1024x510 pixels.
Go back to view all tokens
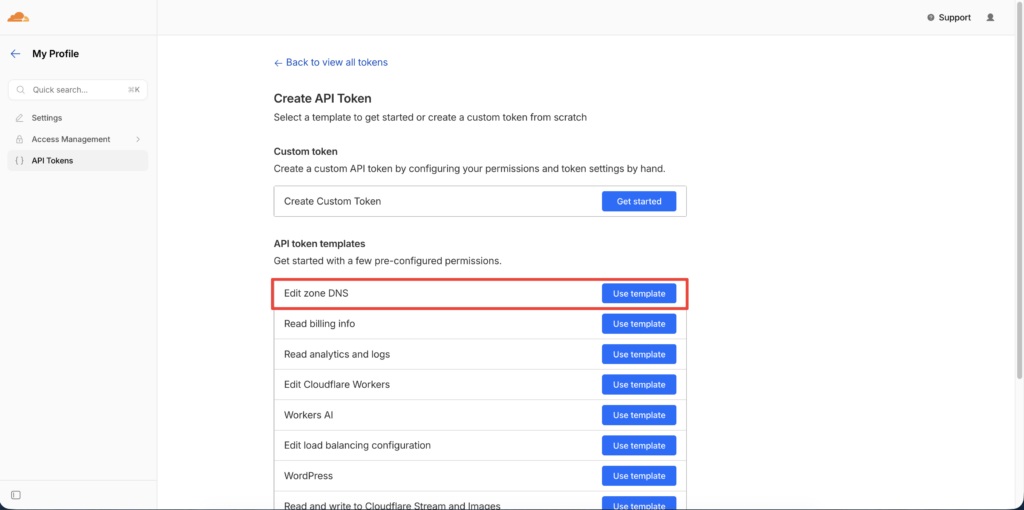330,63
